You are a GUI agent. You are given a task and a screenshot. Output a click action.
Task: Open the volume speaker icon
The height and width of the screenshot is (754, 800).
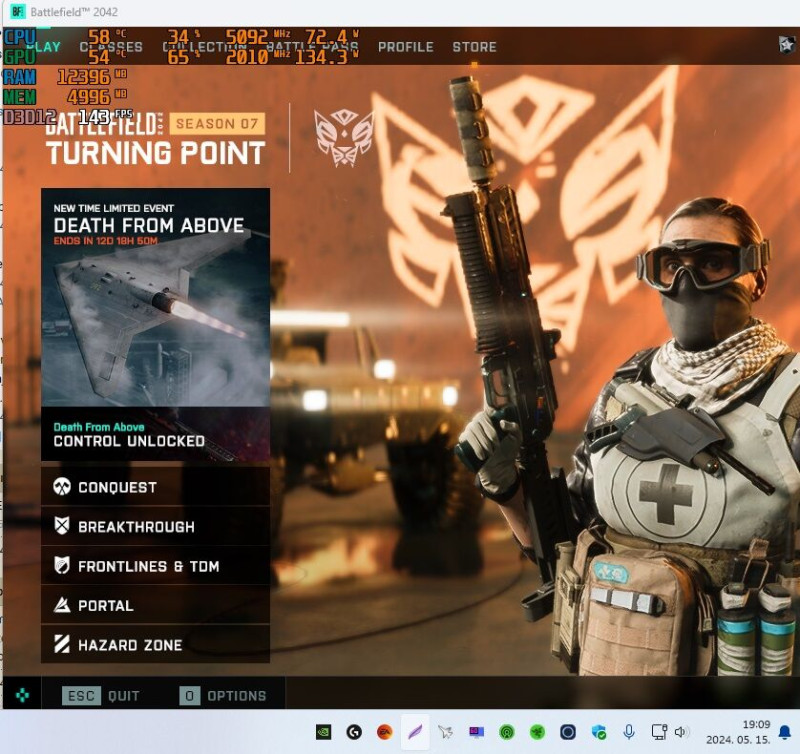(680, 732)
